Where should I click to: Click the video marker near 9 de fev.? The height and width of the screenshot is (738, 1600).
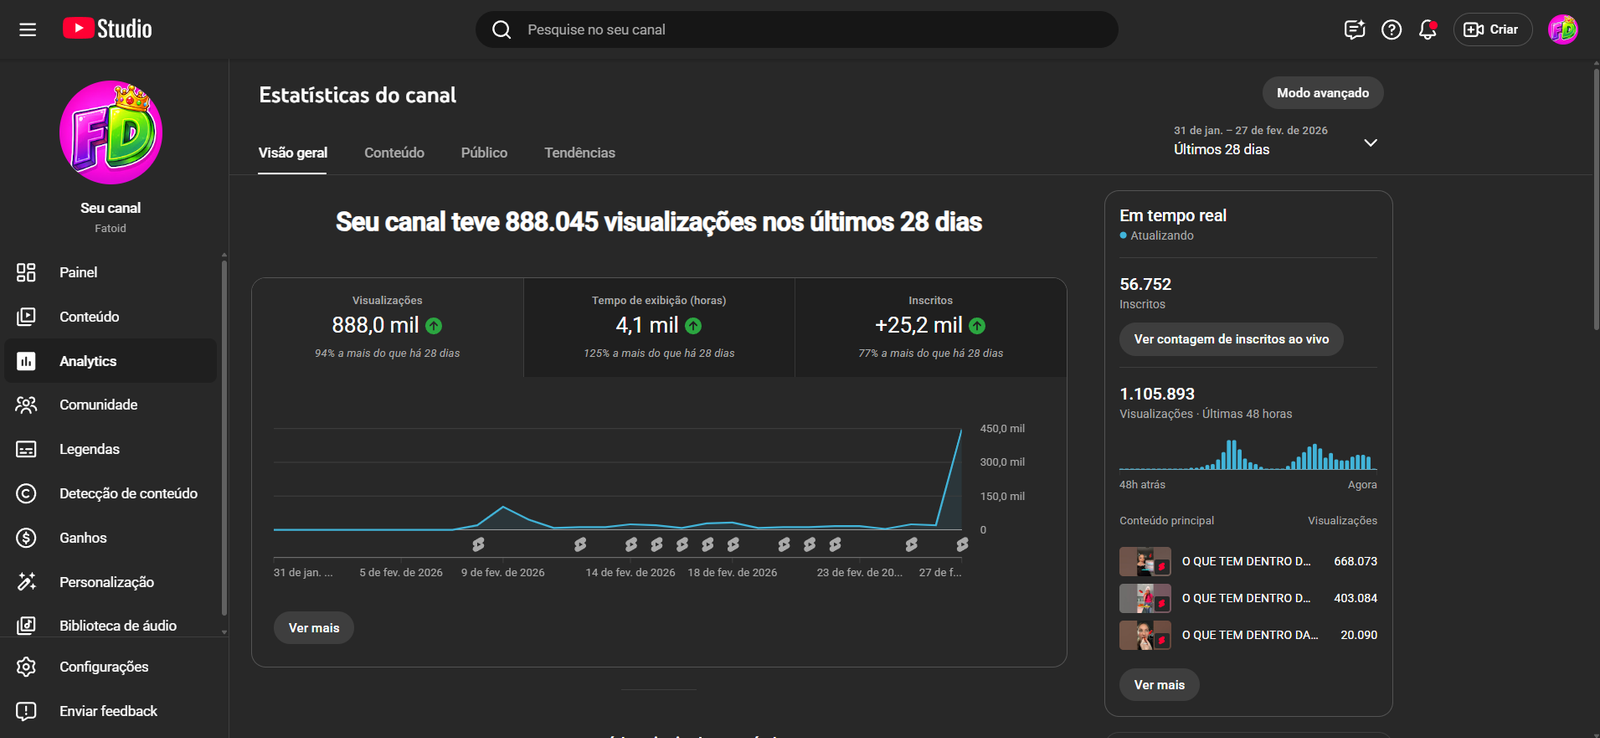[478, 545]
